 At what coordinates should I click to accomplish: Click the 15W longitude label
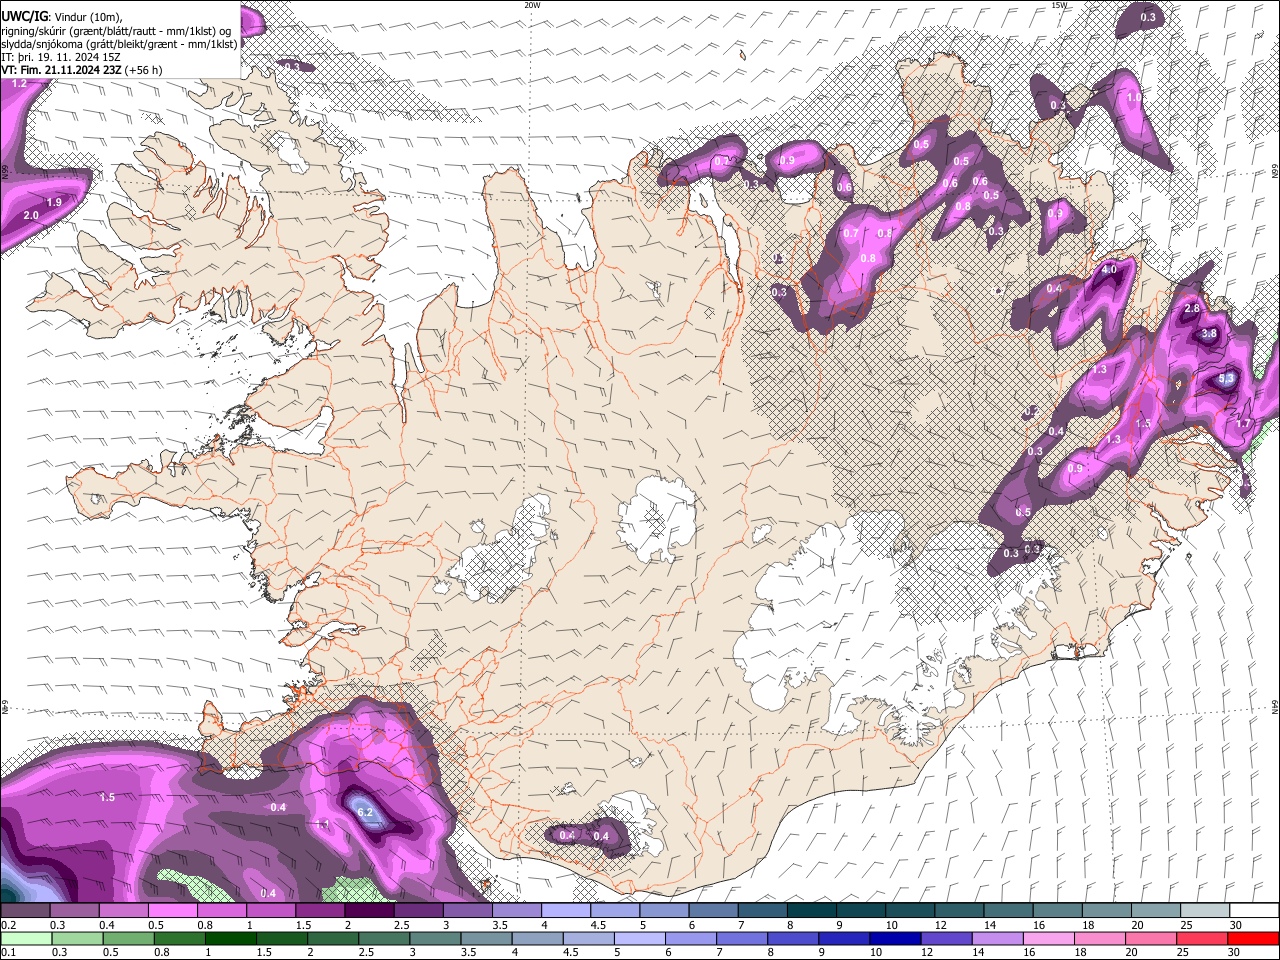[x=1059, y=5]
